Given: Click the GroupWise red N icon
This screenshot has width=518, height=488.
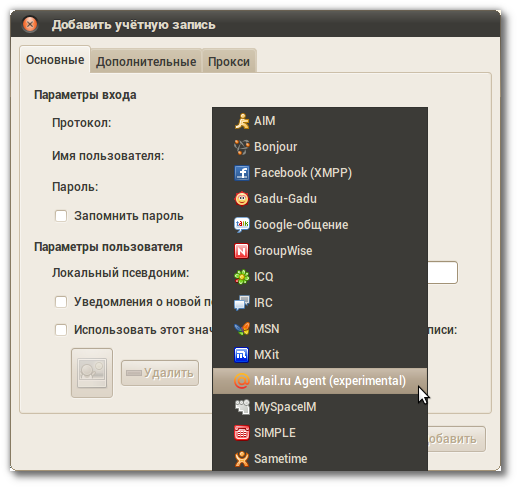Looking at the screenshot, I should coord(242,251).
